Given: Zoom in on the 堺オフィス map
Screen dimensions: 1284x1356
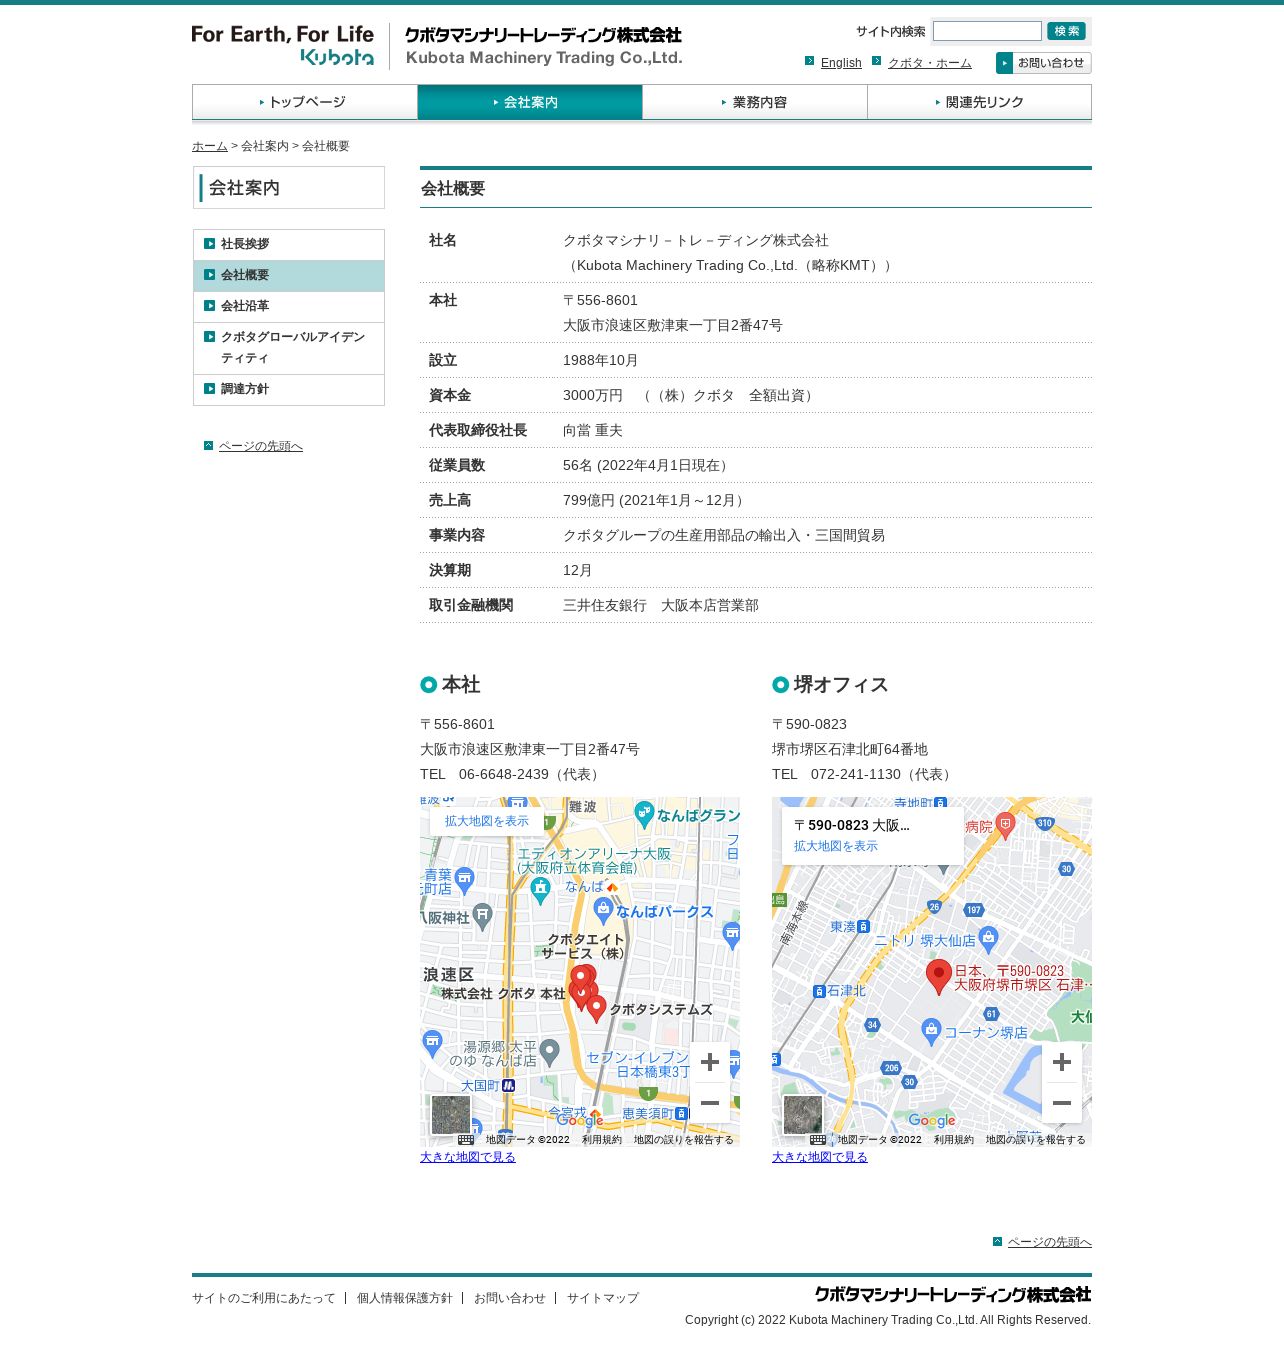Looking at the screenshot, I should tap(1062, 1062).
